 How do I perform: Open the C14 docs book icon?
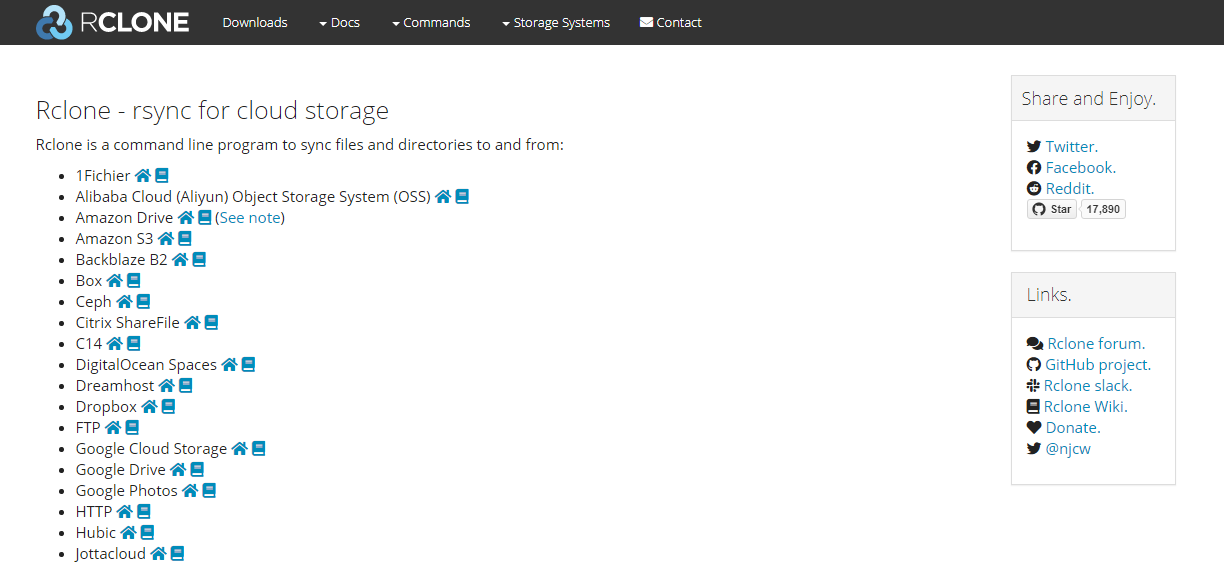click(134, 344)
